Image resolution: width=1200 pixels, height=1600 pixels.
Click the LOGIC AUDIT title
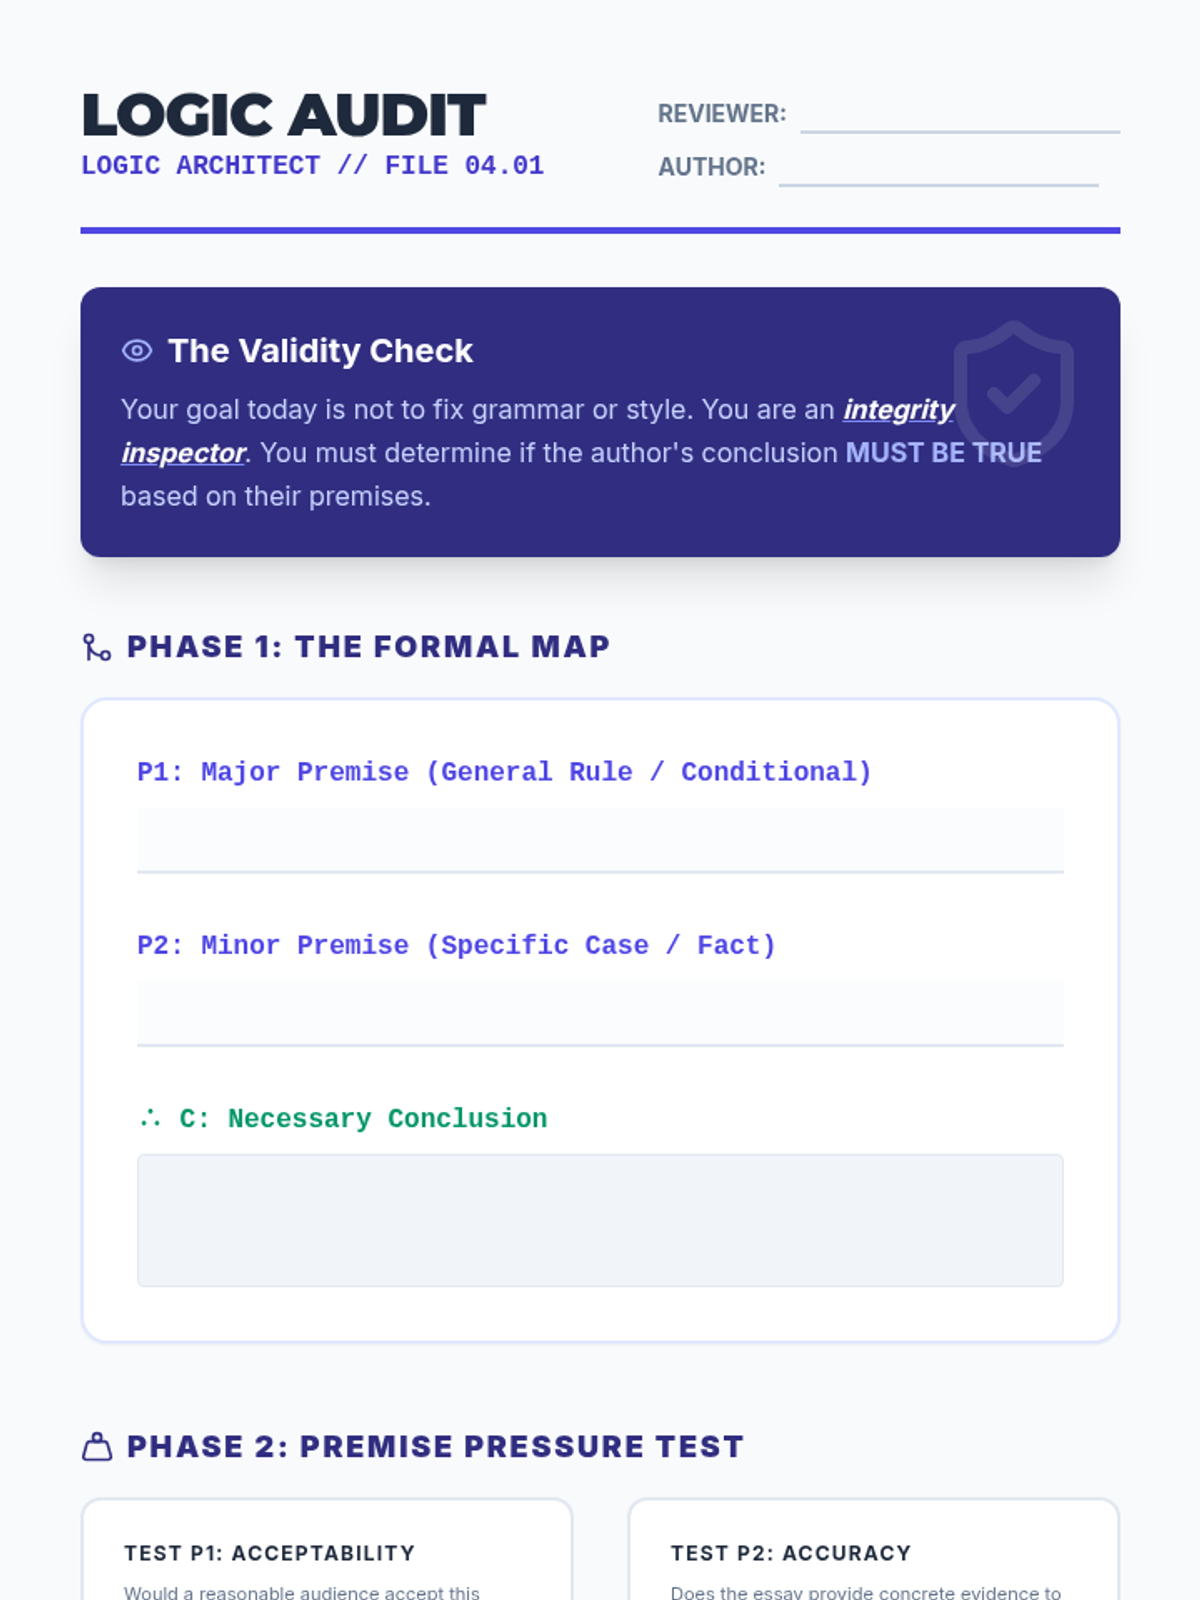284,115
